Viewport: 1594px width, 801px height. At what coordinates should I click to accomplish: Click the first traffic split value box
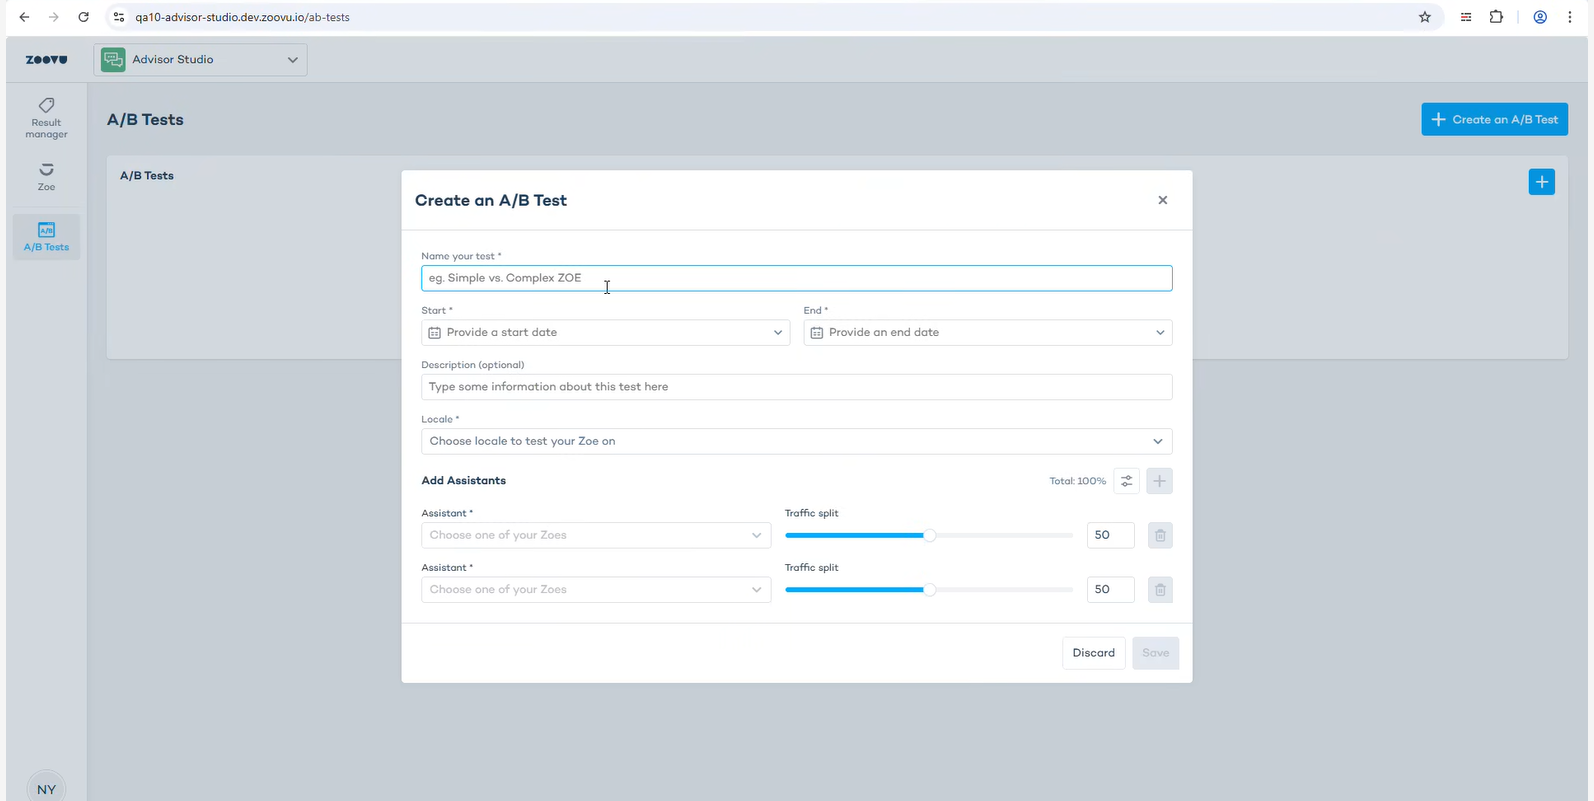click(1110, 535)
